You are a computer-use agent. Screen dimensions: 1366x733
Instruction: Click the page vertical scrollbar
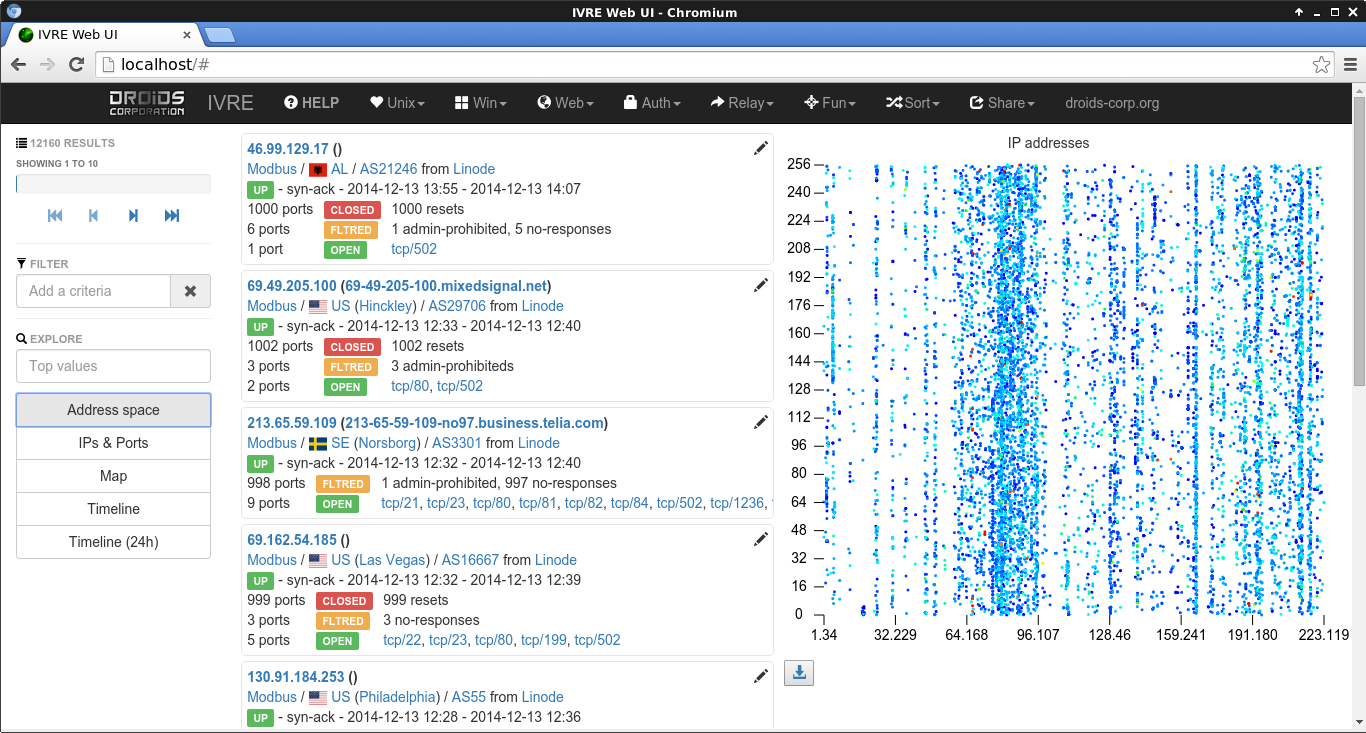pos(1359,240)
